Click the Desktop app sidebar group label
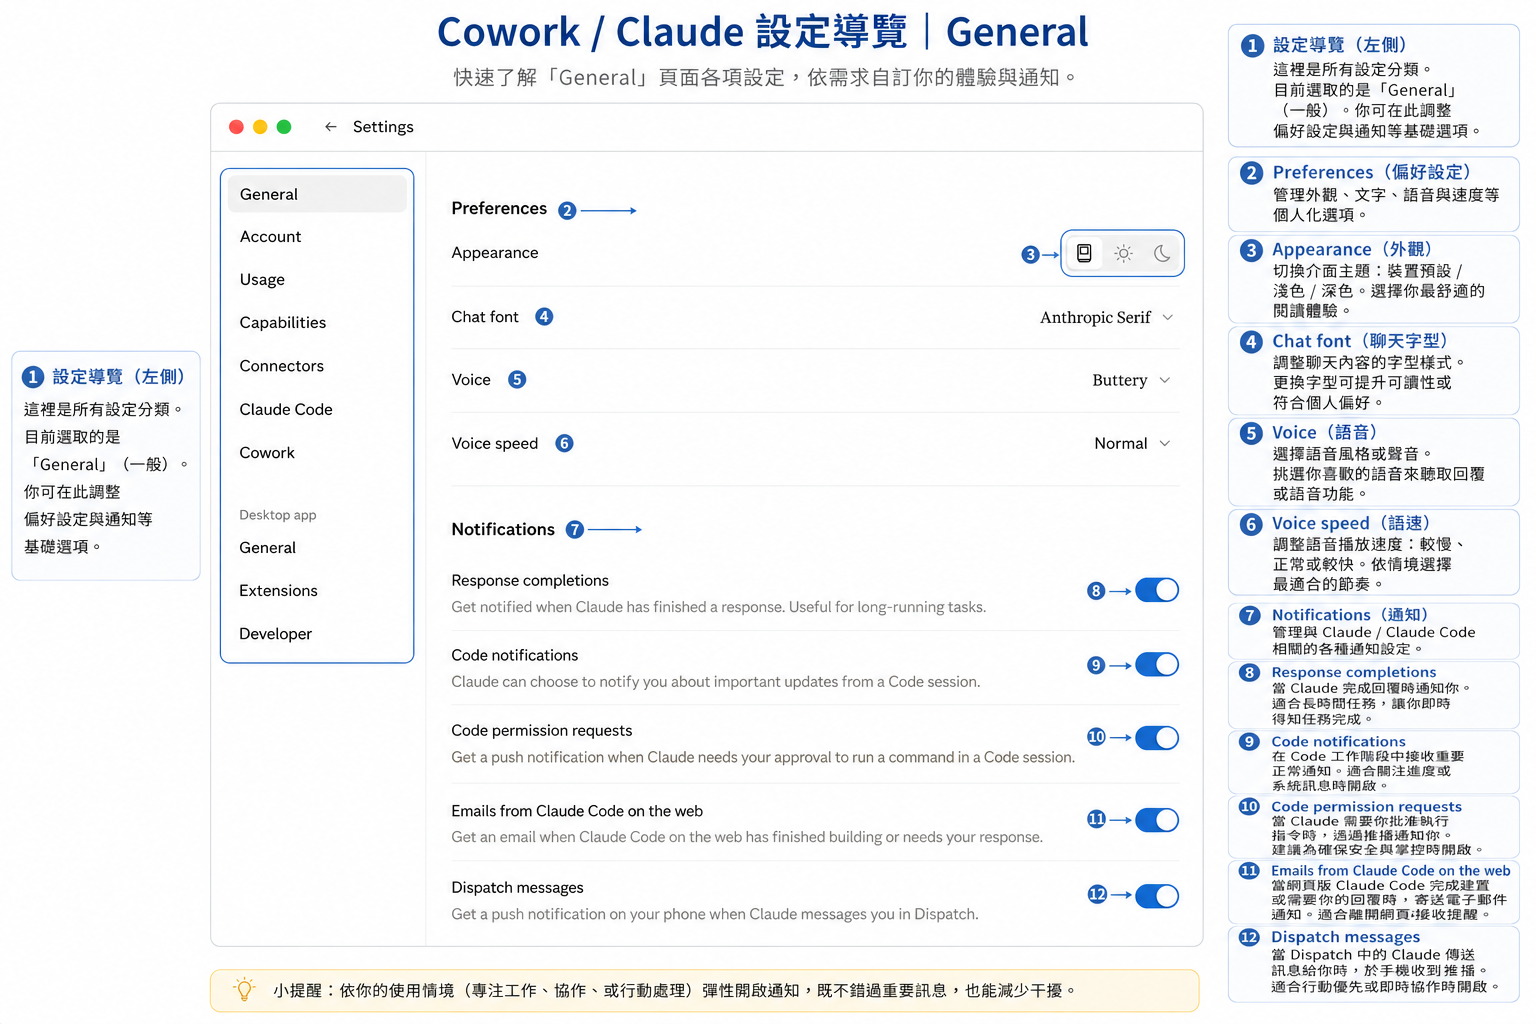Screen dimensions: 1536x1024 [x=278, y=515]
